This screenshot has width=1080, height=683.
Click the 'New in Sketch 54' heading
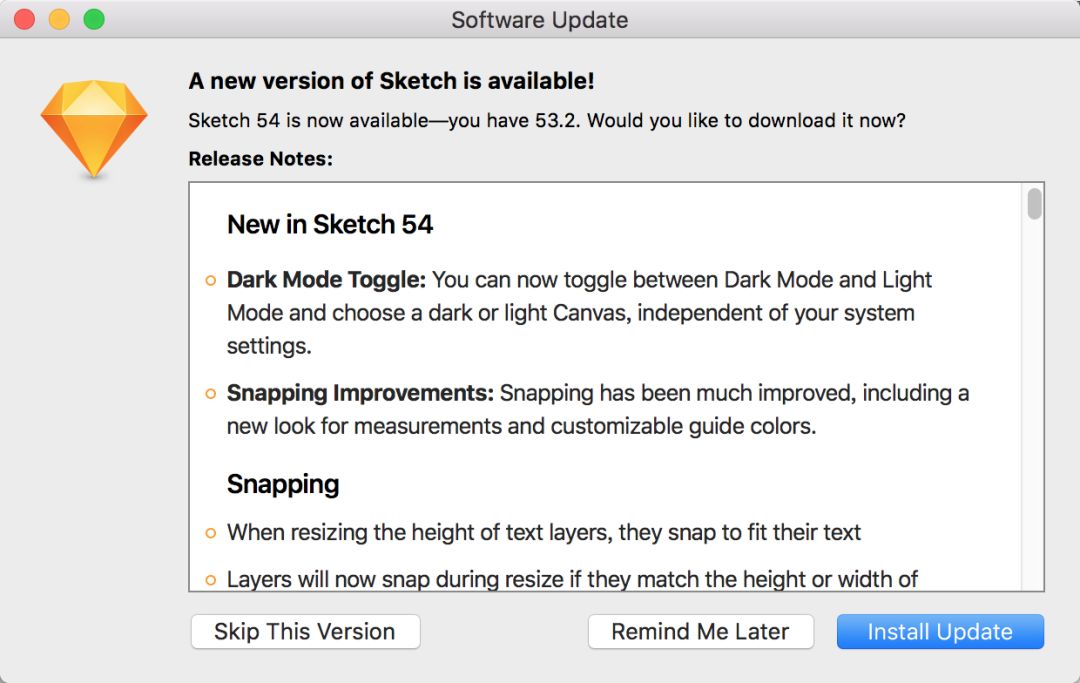pos(330,224)
